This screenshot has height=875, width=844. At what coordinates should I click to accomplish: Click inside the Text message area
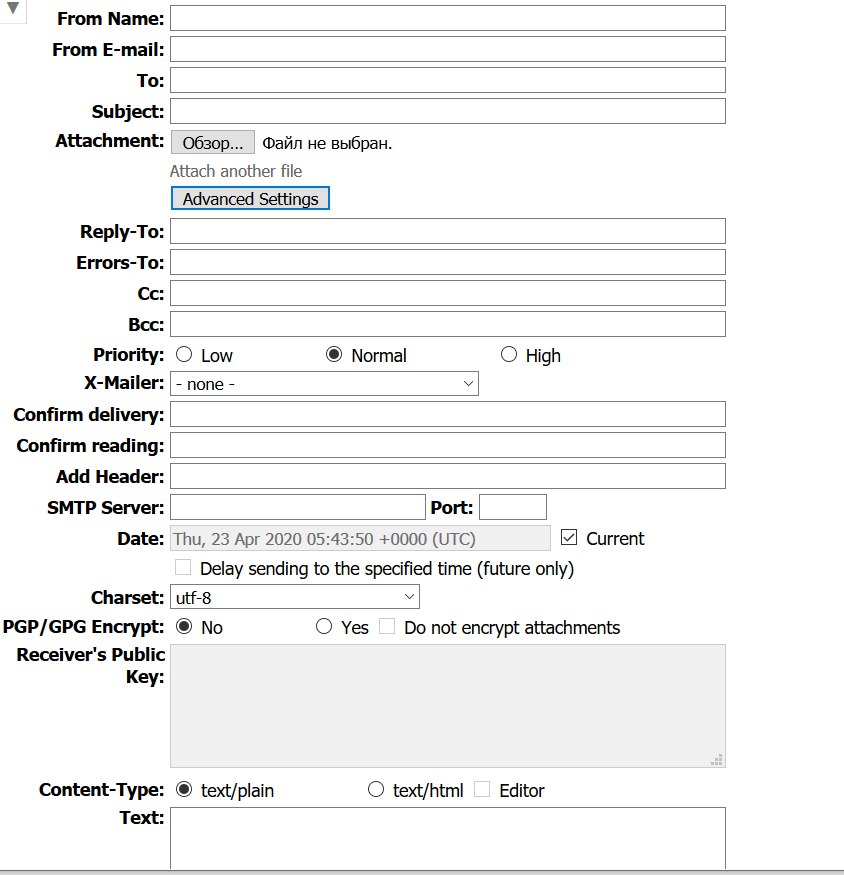447,838
